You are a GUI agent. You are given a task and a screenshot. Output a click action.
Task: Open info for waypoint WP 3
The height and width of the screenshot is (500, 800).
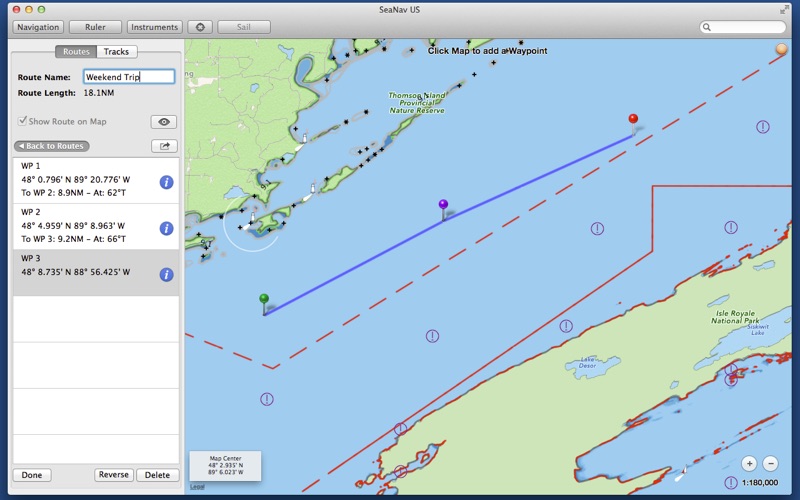[167, 274]
